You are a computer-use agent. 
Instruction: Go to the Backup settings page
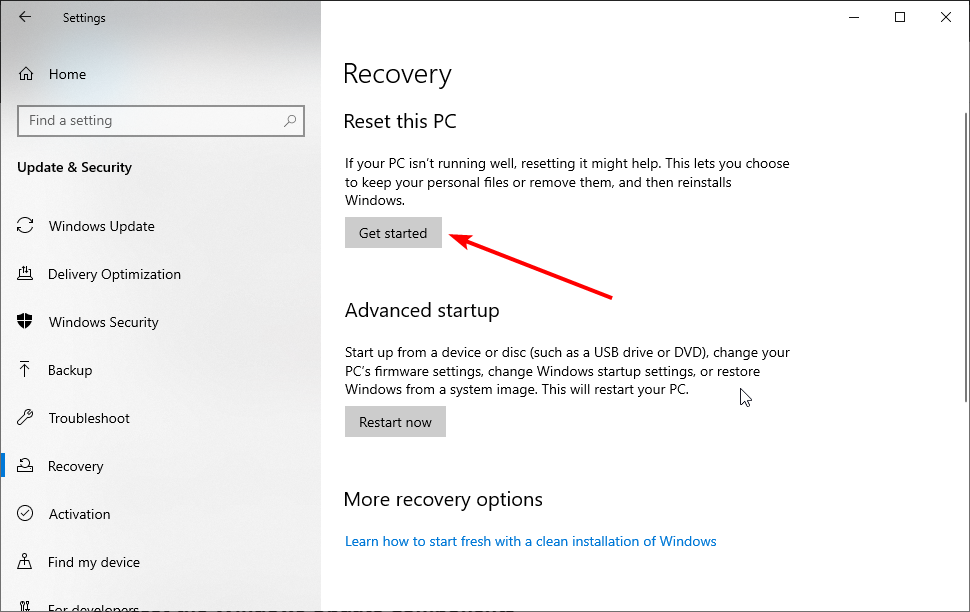click(70, 370)
